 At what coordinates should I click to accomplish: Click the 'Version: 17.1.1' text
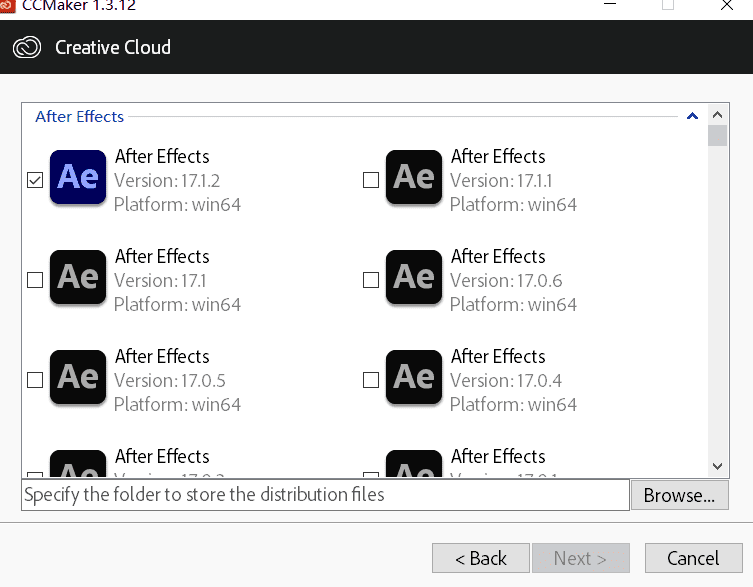coord(501,181)
